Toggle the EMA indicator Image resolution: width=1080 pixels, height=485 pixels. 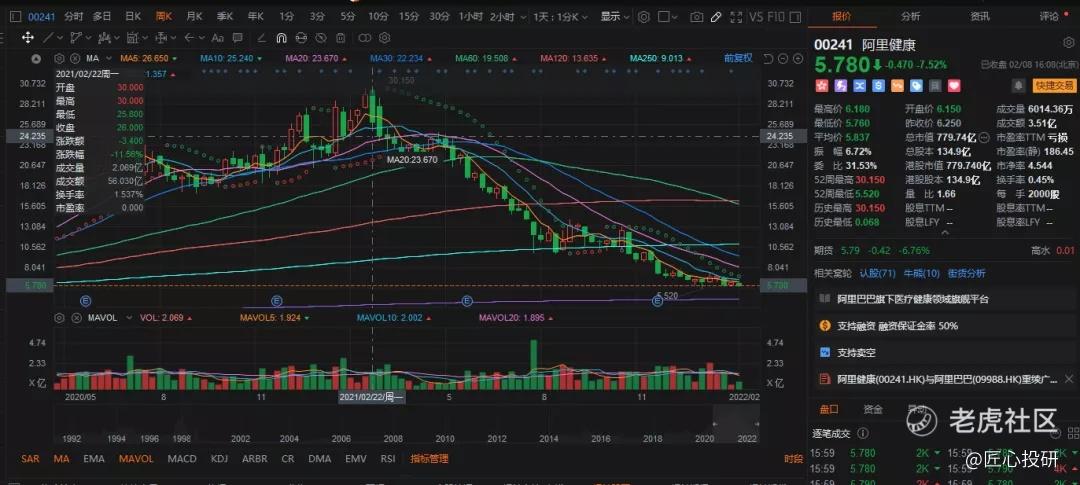tap(94, 458)
